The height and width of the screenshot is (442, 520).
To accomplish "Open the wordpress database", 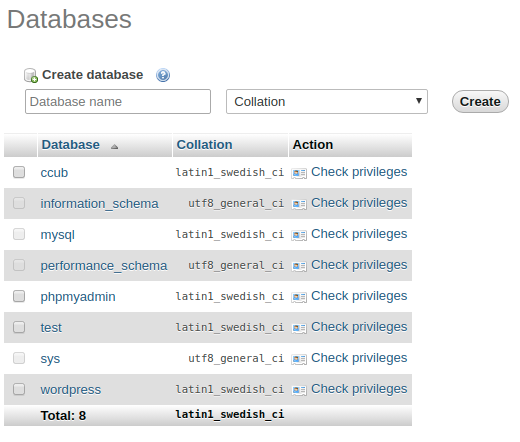I will (x=71, y=390).
